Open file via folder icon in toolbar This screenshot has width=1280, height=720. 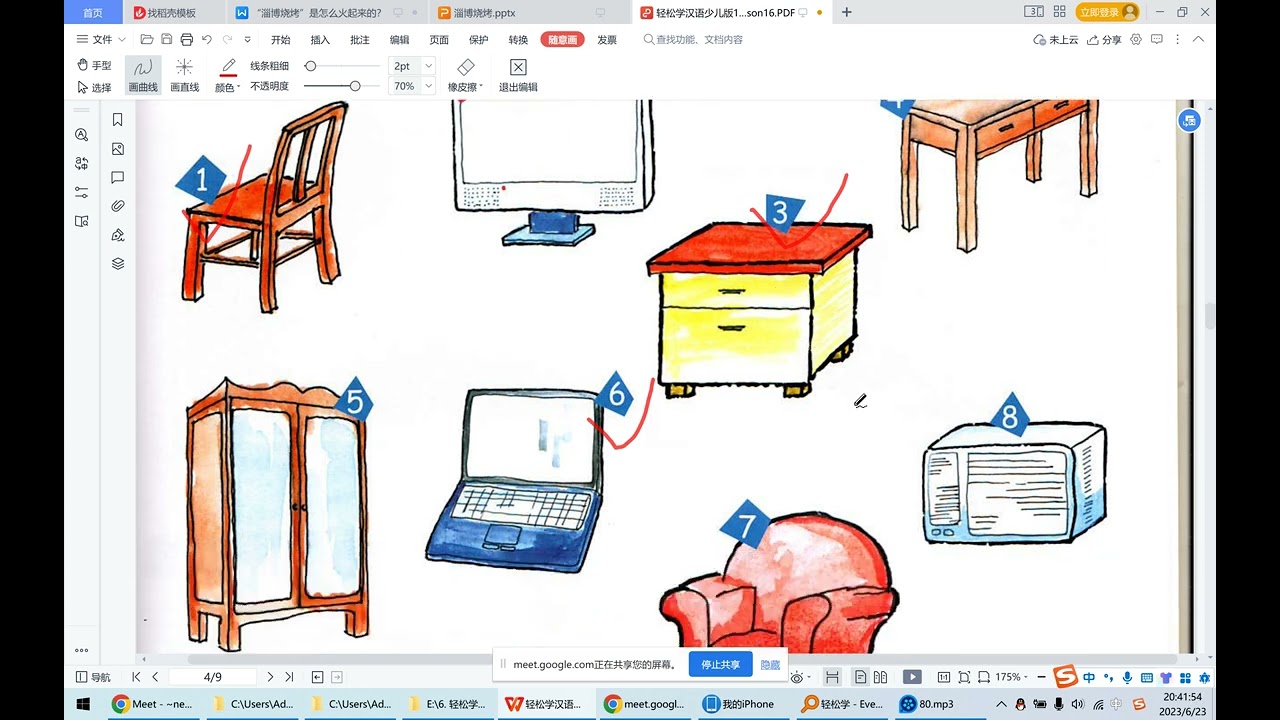[x=147, y=40]
